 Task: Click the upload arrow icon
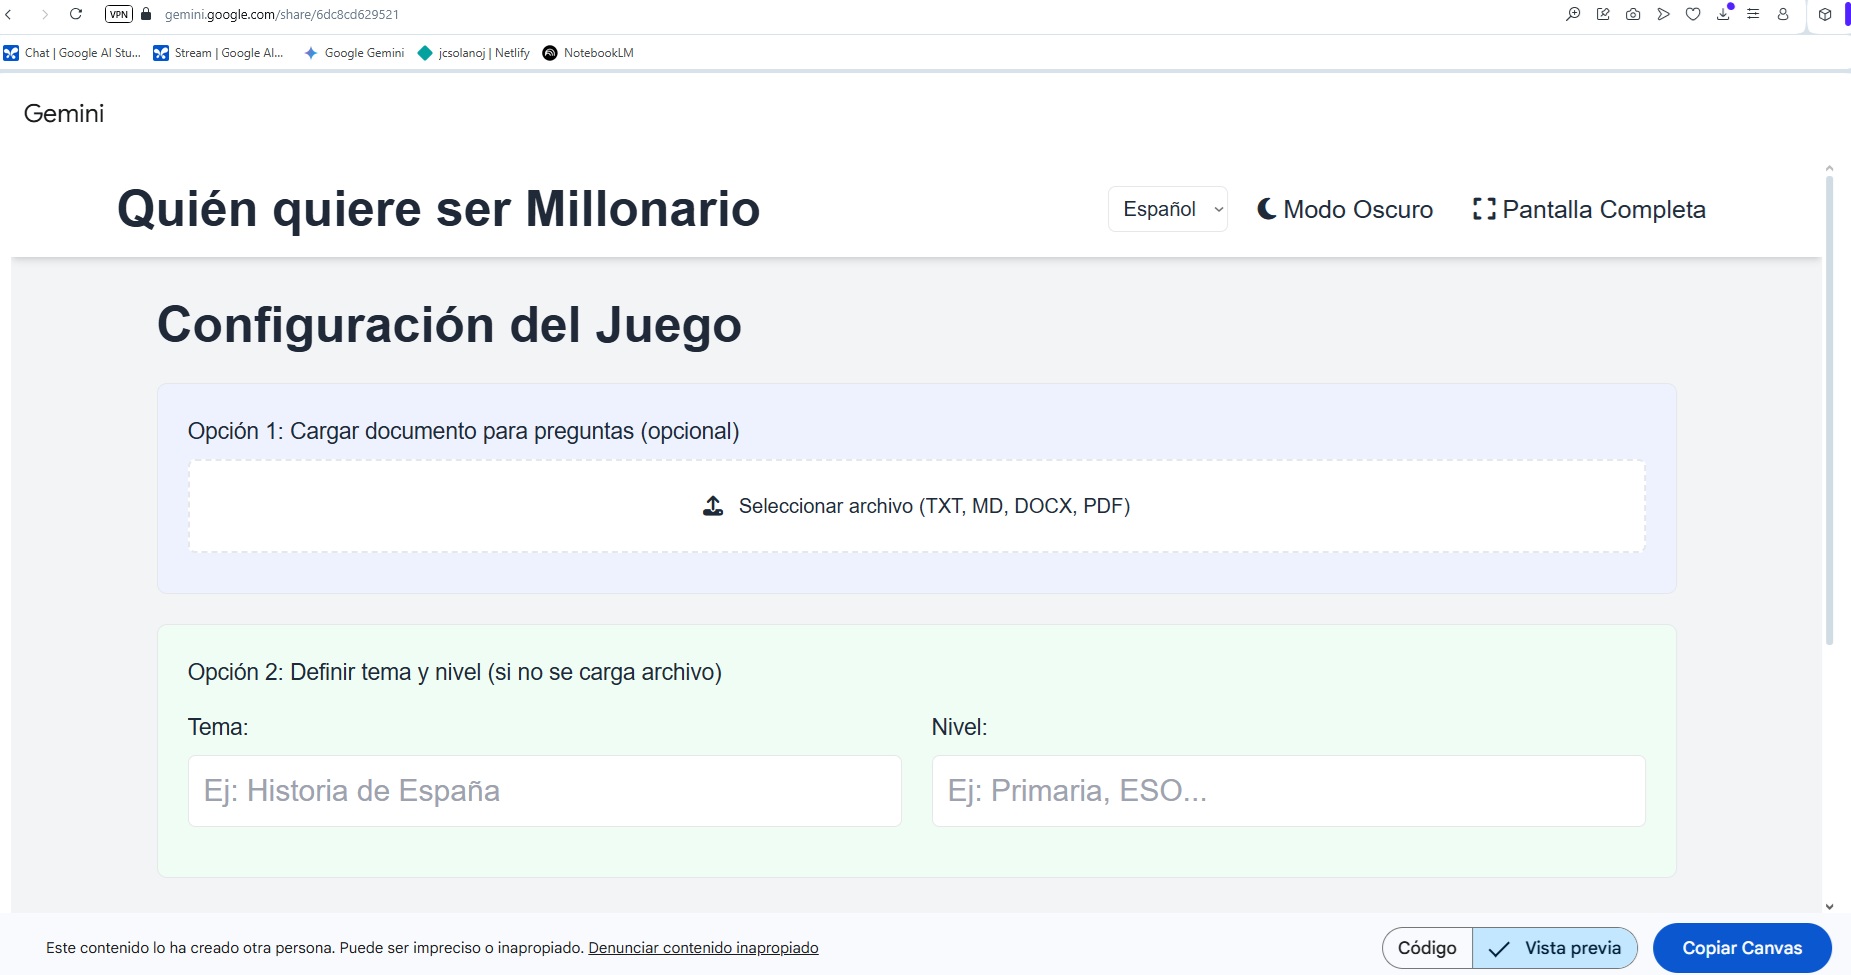pyautogui.click(x=713, y=506)
